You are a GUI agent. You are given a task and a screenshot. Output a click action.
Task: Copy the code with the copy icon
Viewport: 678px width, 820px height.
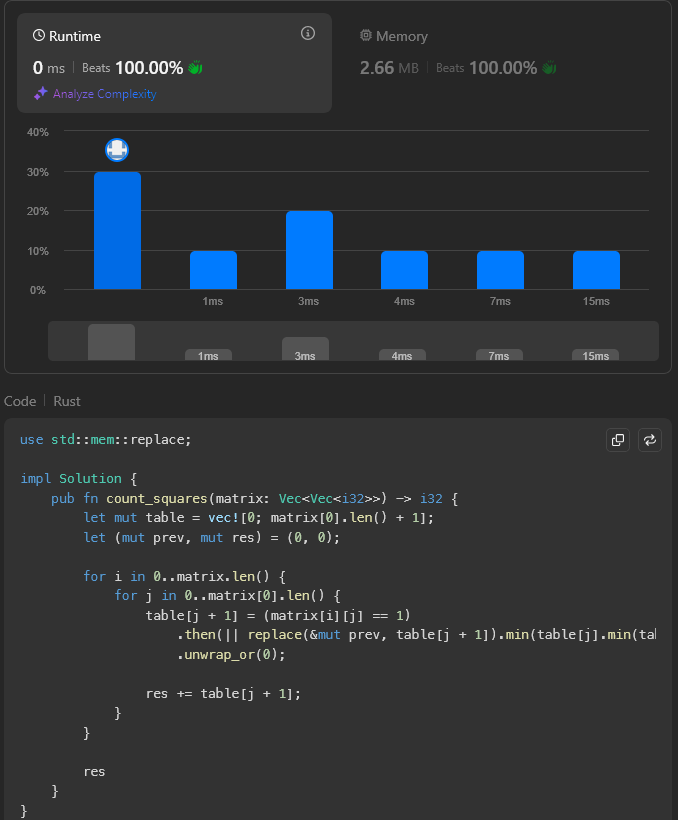pyautogui.click(x=618, y=440)
